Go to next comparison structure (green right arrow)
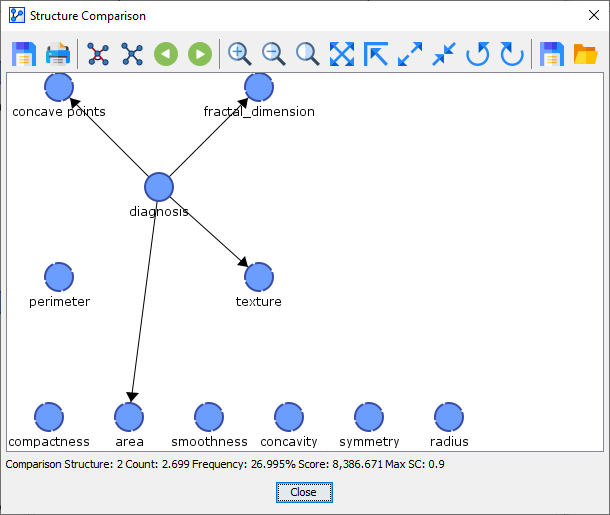The width and height of the screenshot is (610, 515). tap(200, 54)
